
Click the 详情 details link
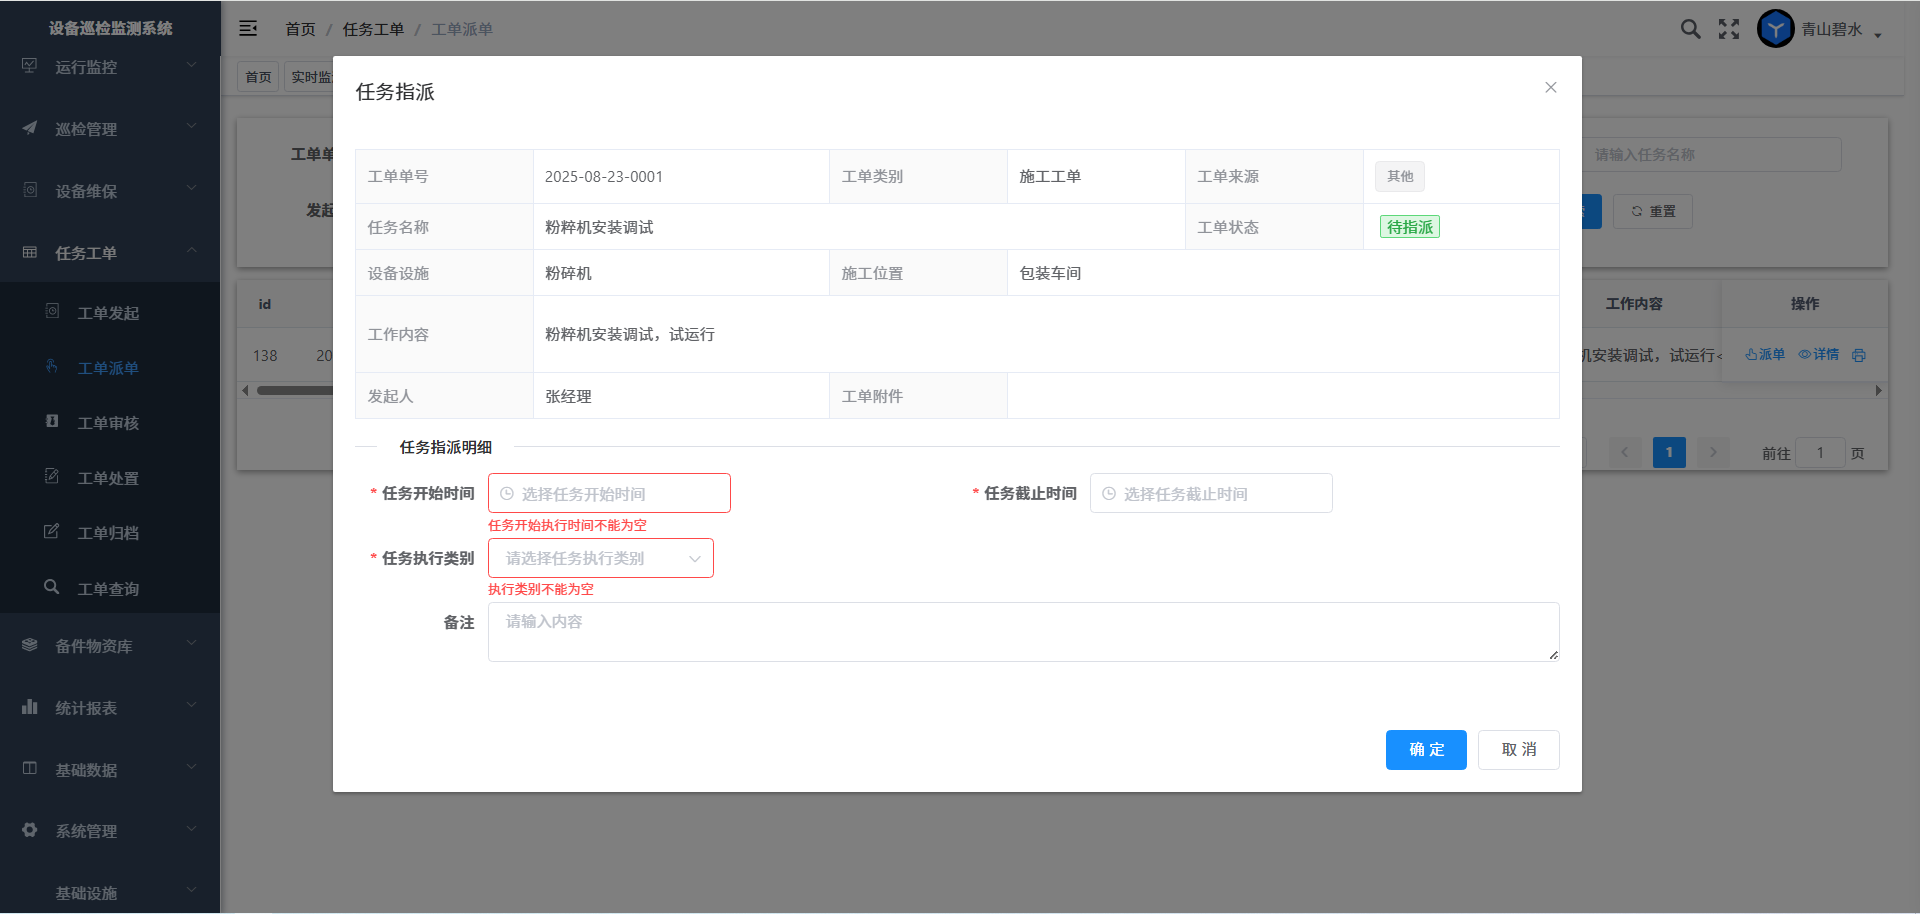pyautogui.click(x=1819, y=355)
